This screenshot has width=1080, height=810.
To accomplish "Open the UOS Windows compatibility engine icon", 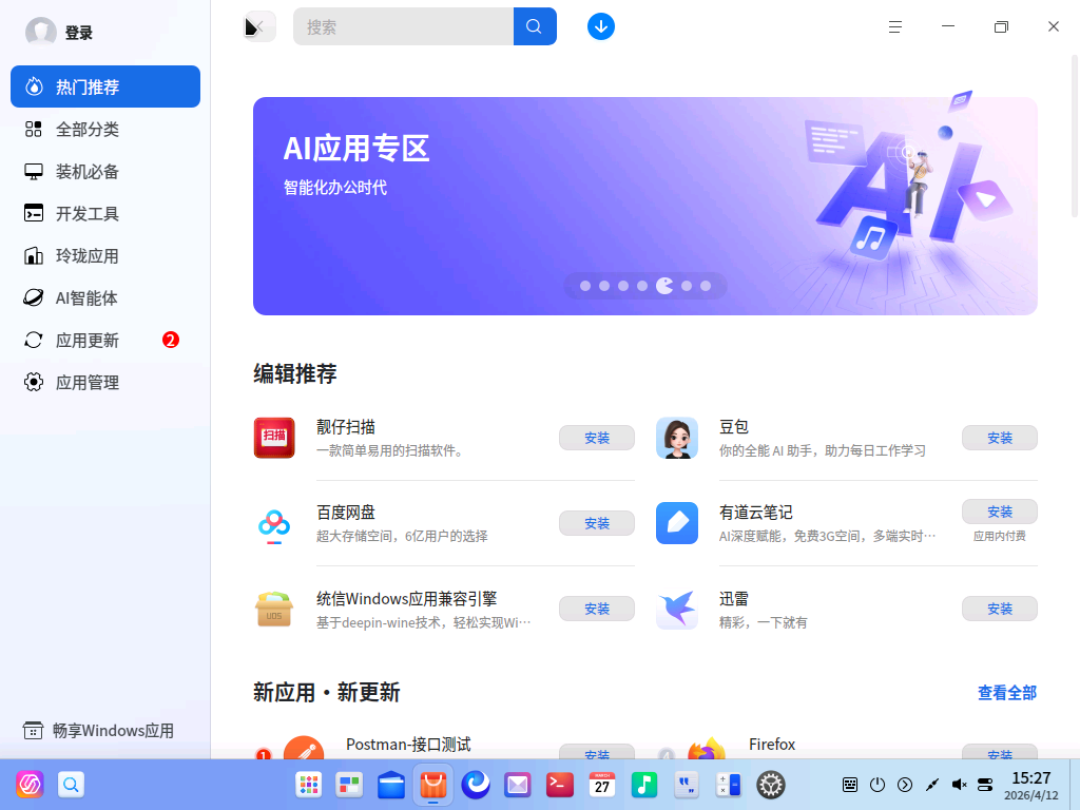I will click(x=274, y=610).
